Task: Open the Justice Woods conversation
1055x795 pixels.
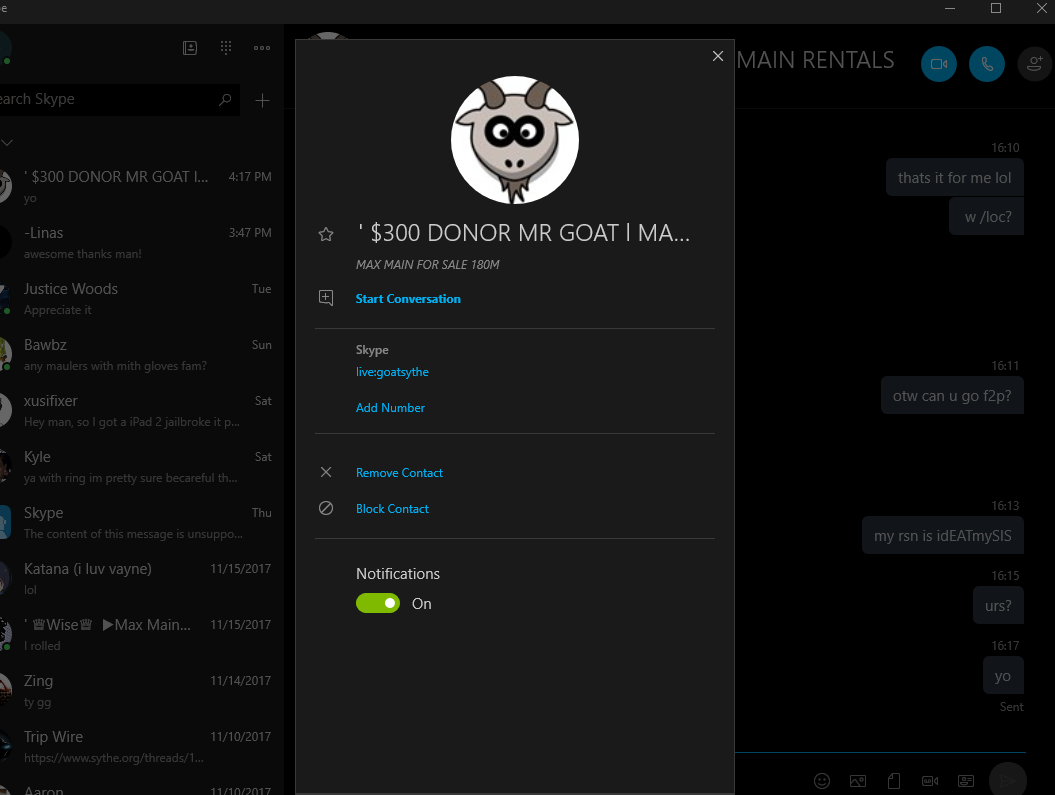Action: pyautogui.click(x=140, y=299)
